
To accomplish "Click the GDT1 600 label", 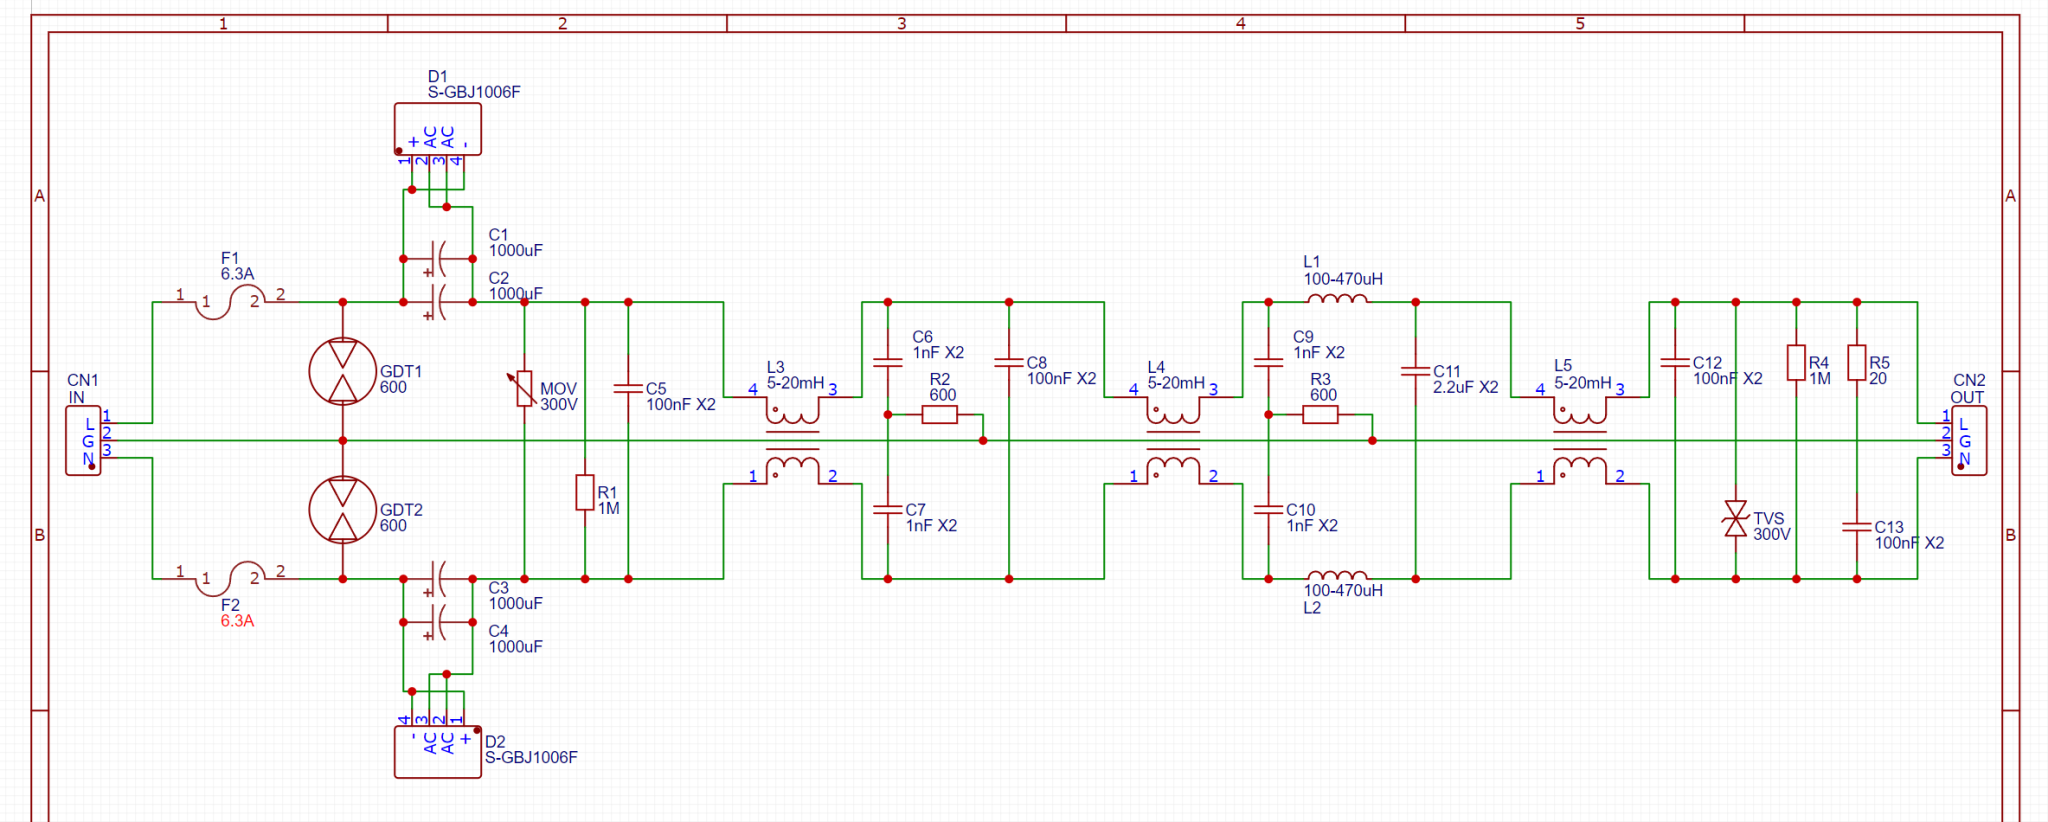I will click(400, 379).
